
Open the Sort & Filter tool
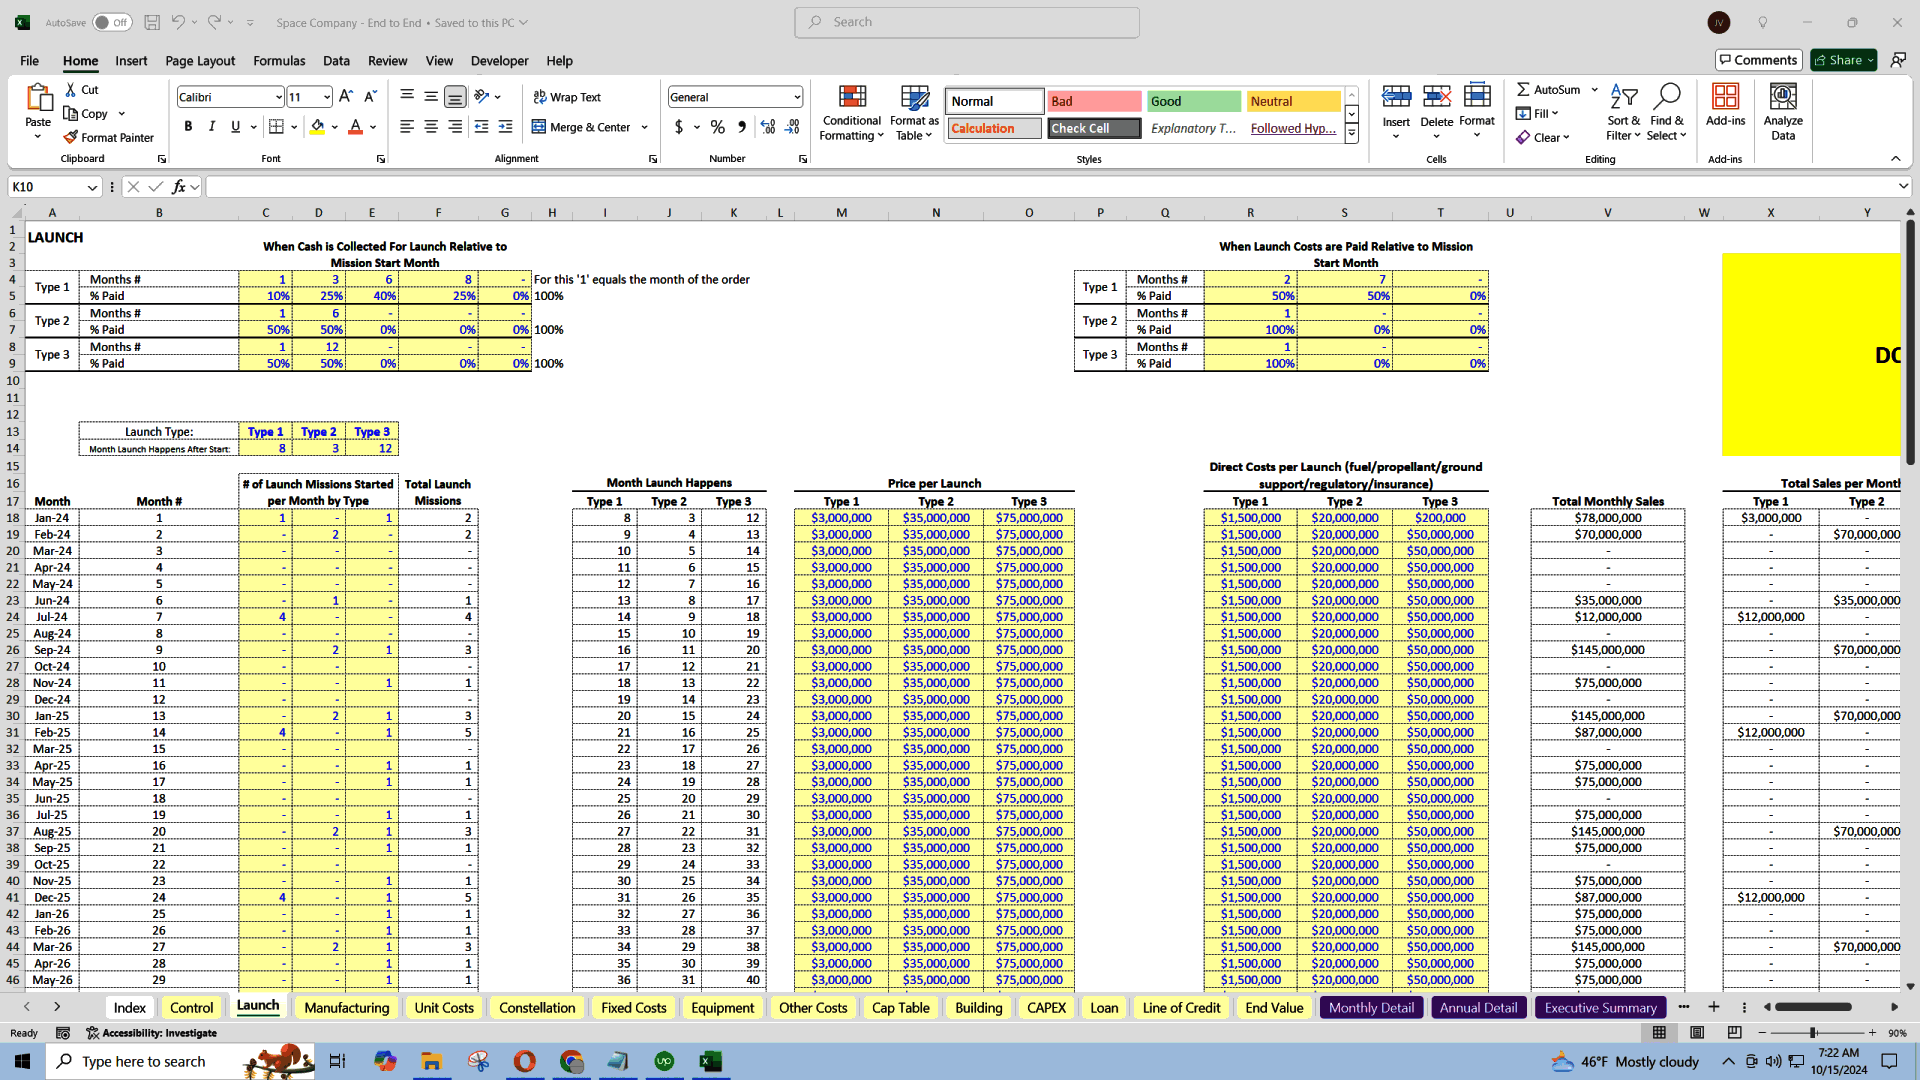[x=1624, y=113]
